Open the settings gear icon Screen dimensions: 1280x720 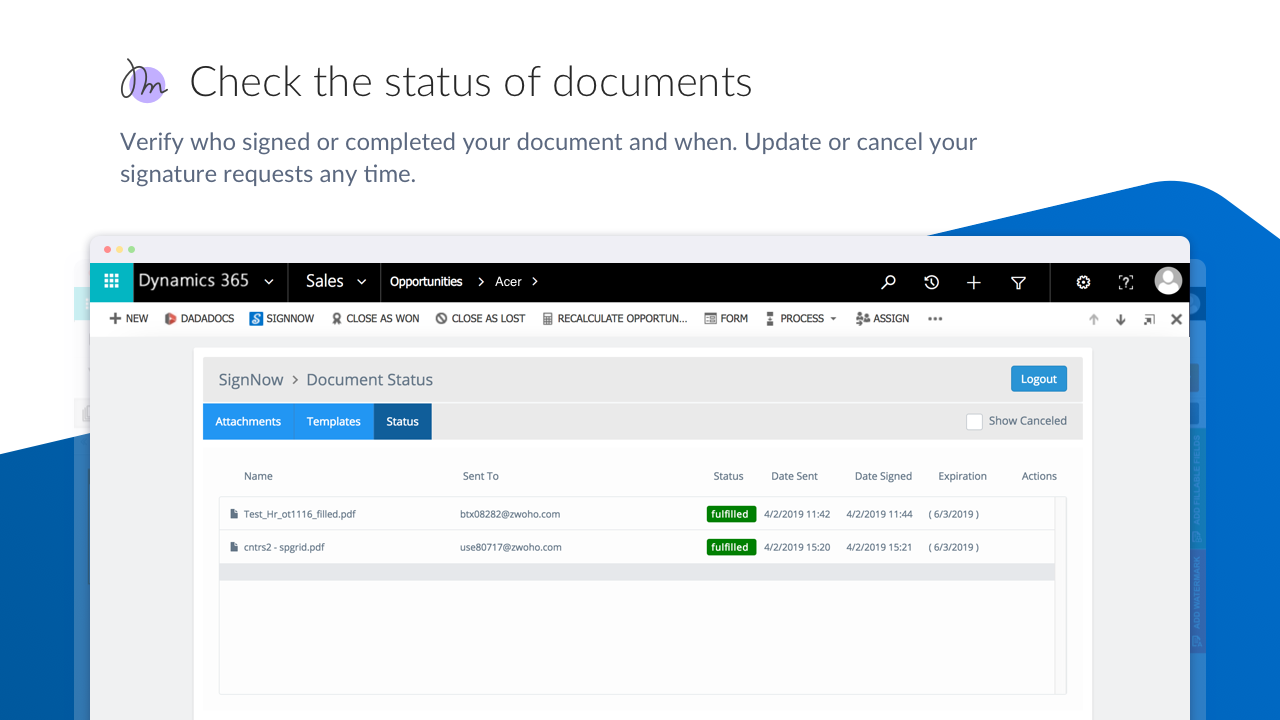tap(1083, 283)
